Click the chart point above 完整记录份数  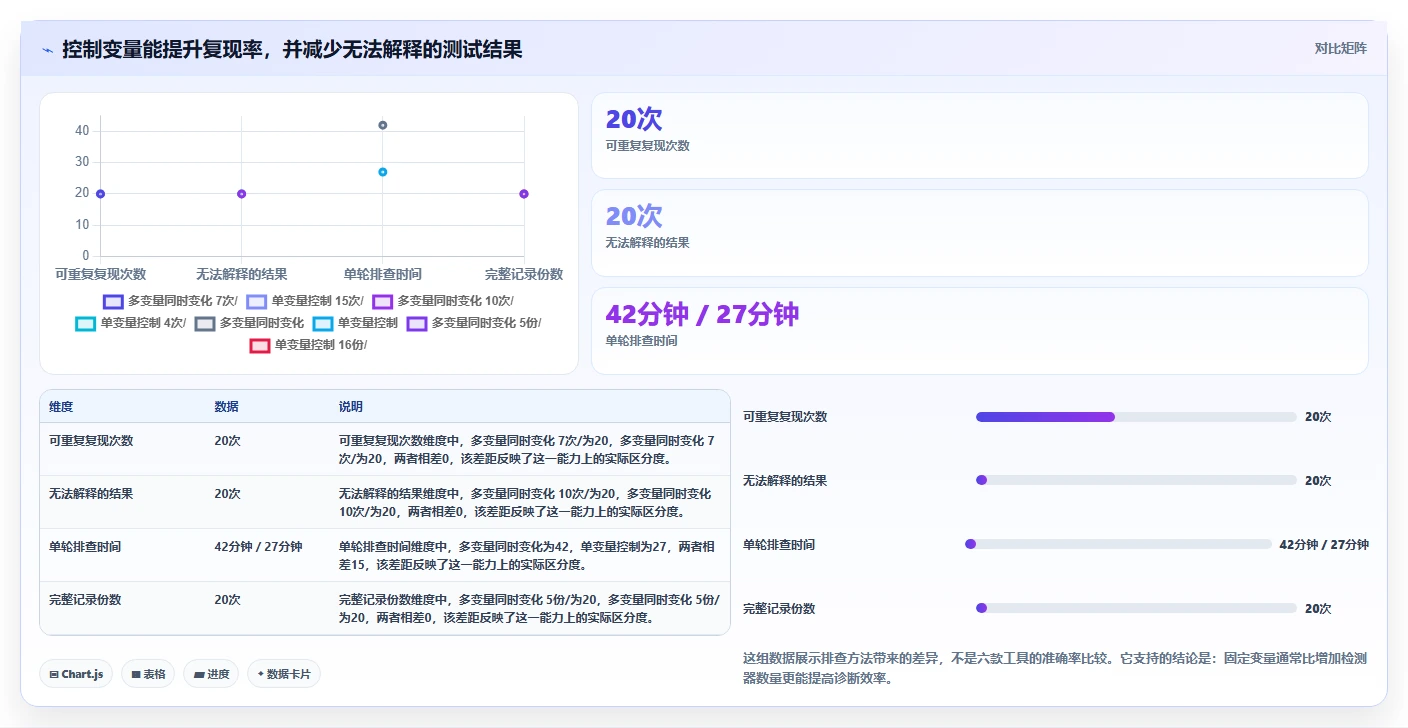tap(524, 194)
